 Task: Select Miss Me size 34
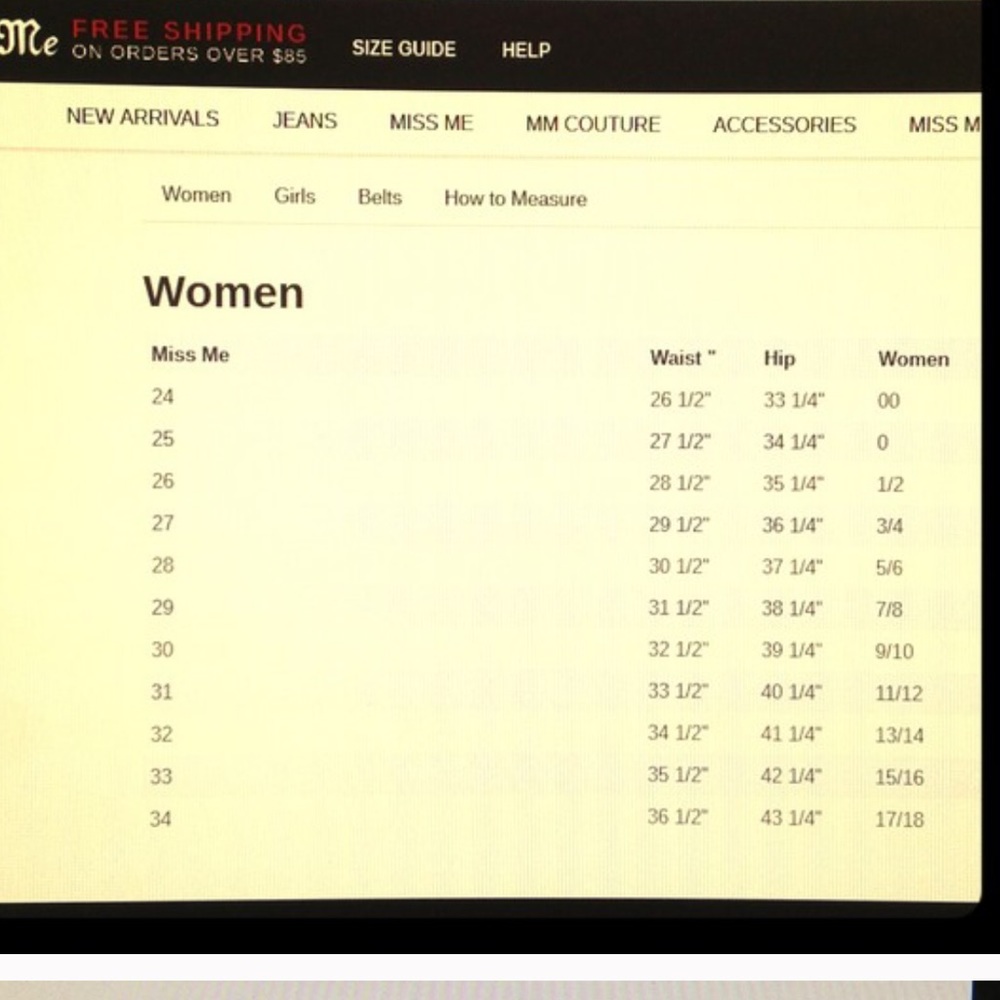(161, 818)
